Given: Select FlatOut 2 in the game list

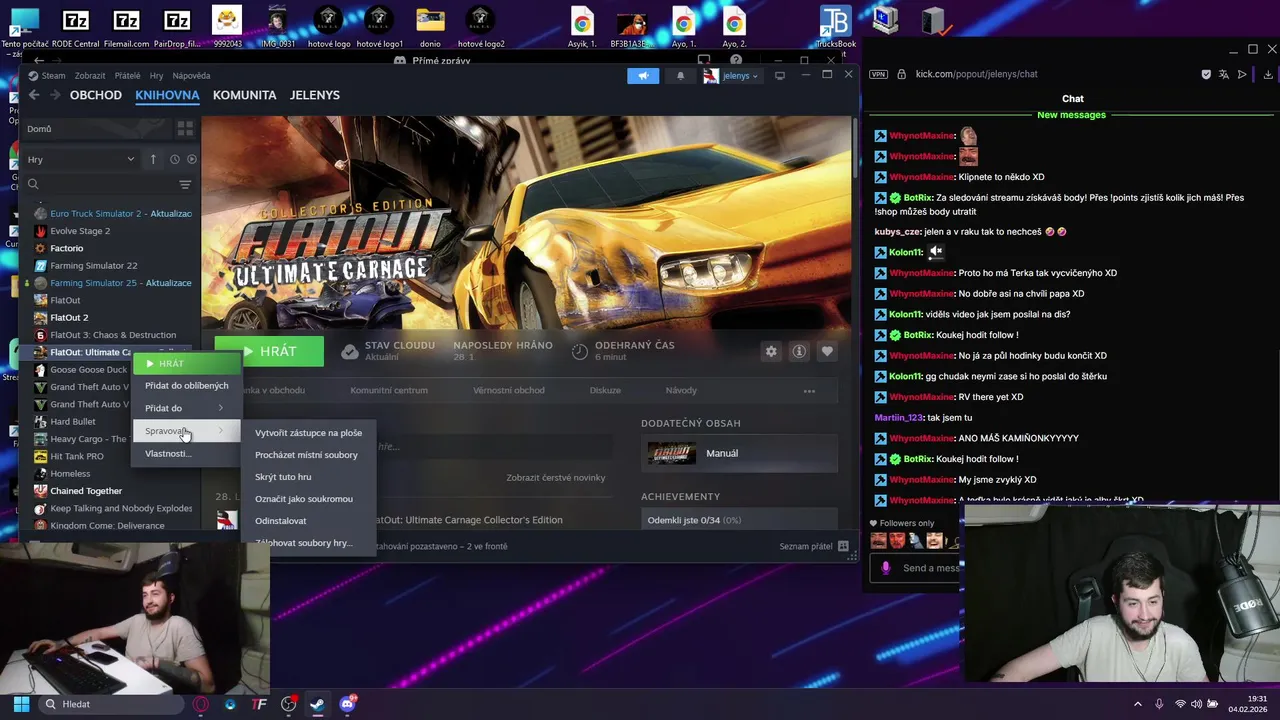Looking at the screenshot, I should click(69, 318).
